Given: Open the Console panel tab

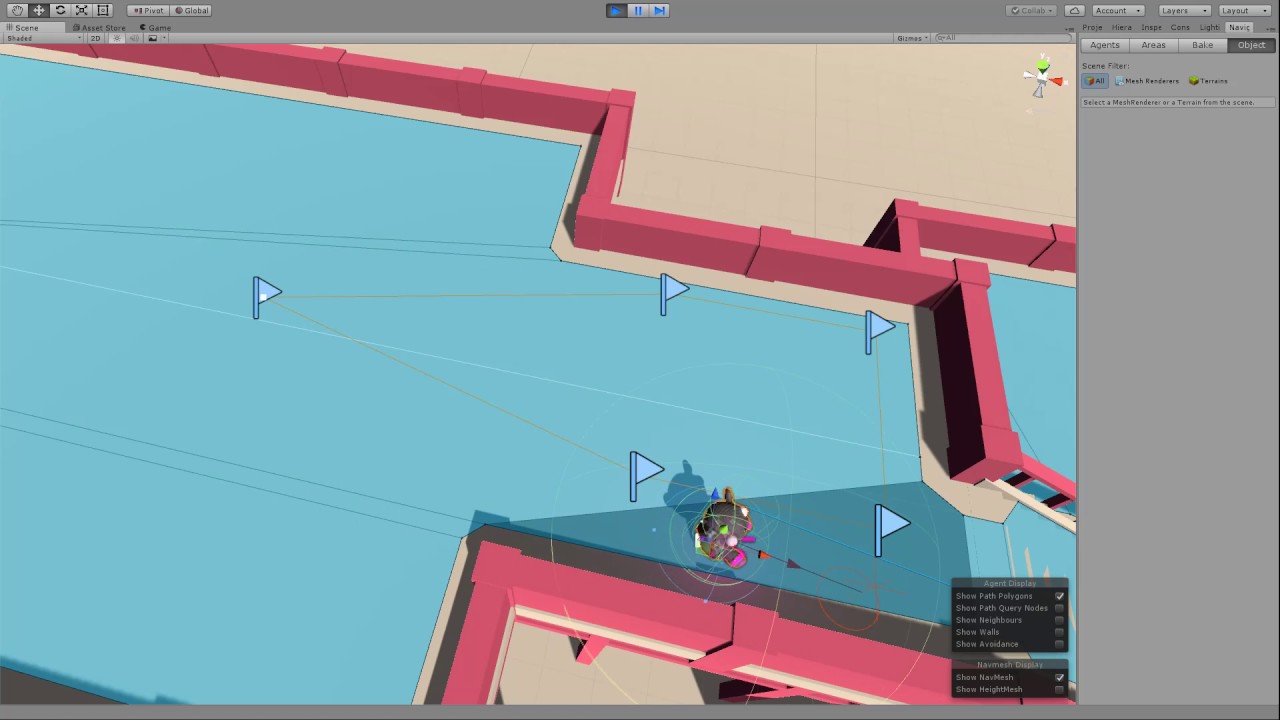Looking at the screenshot, I should pos(1180,27).
